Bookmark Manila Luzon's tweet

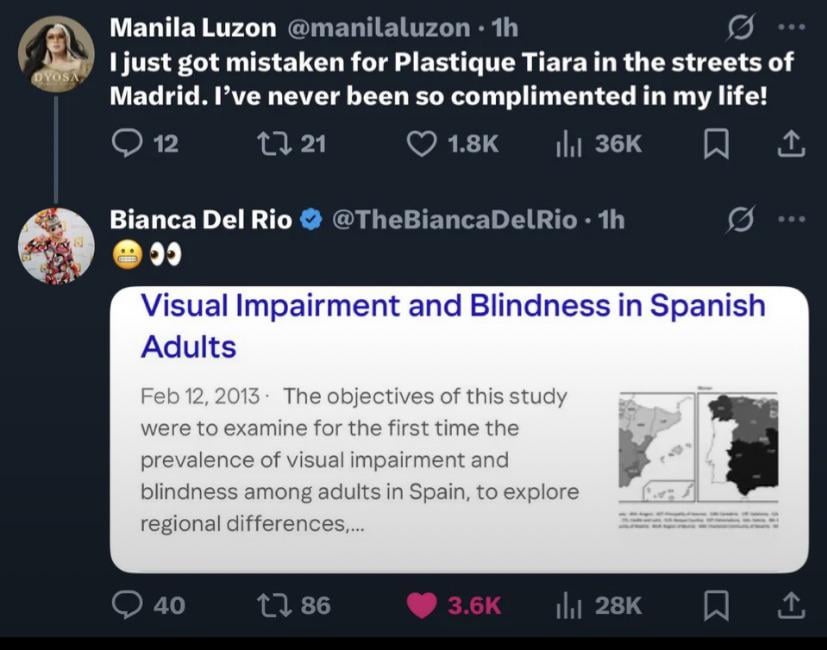point(716,145)
